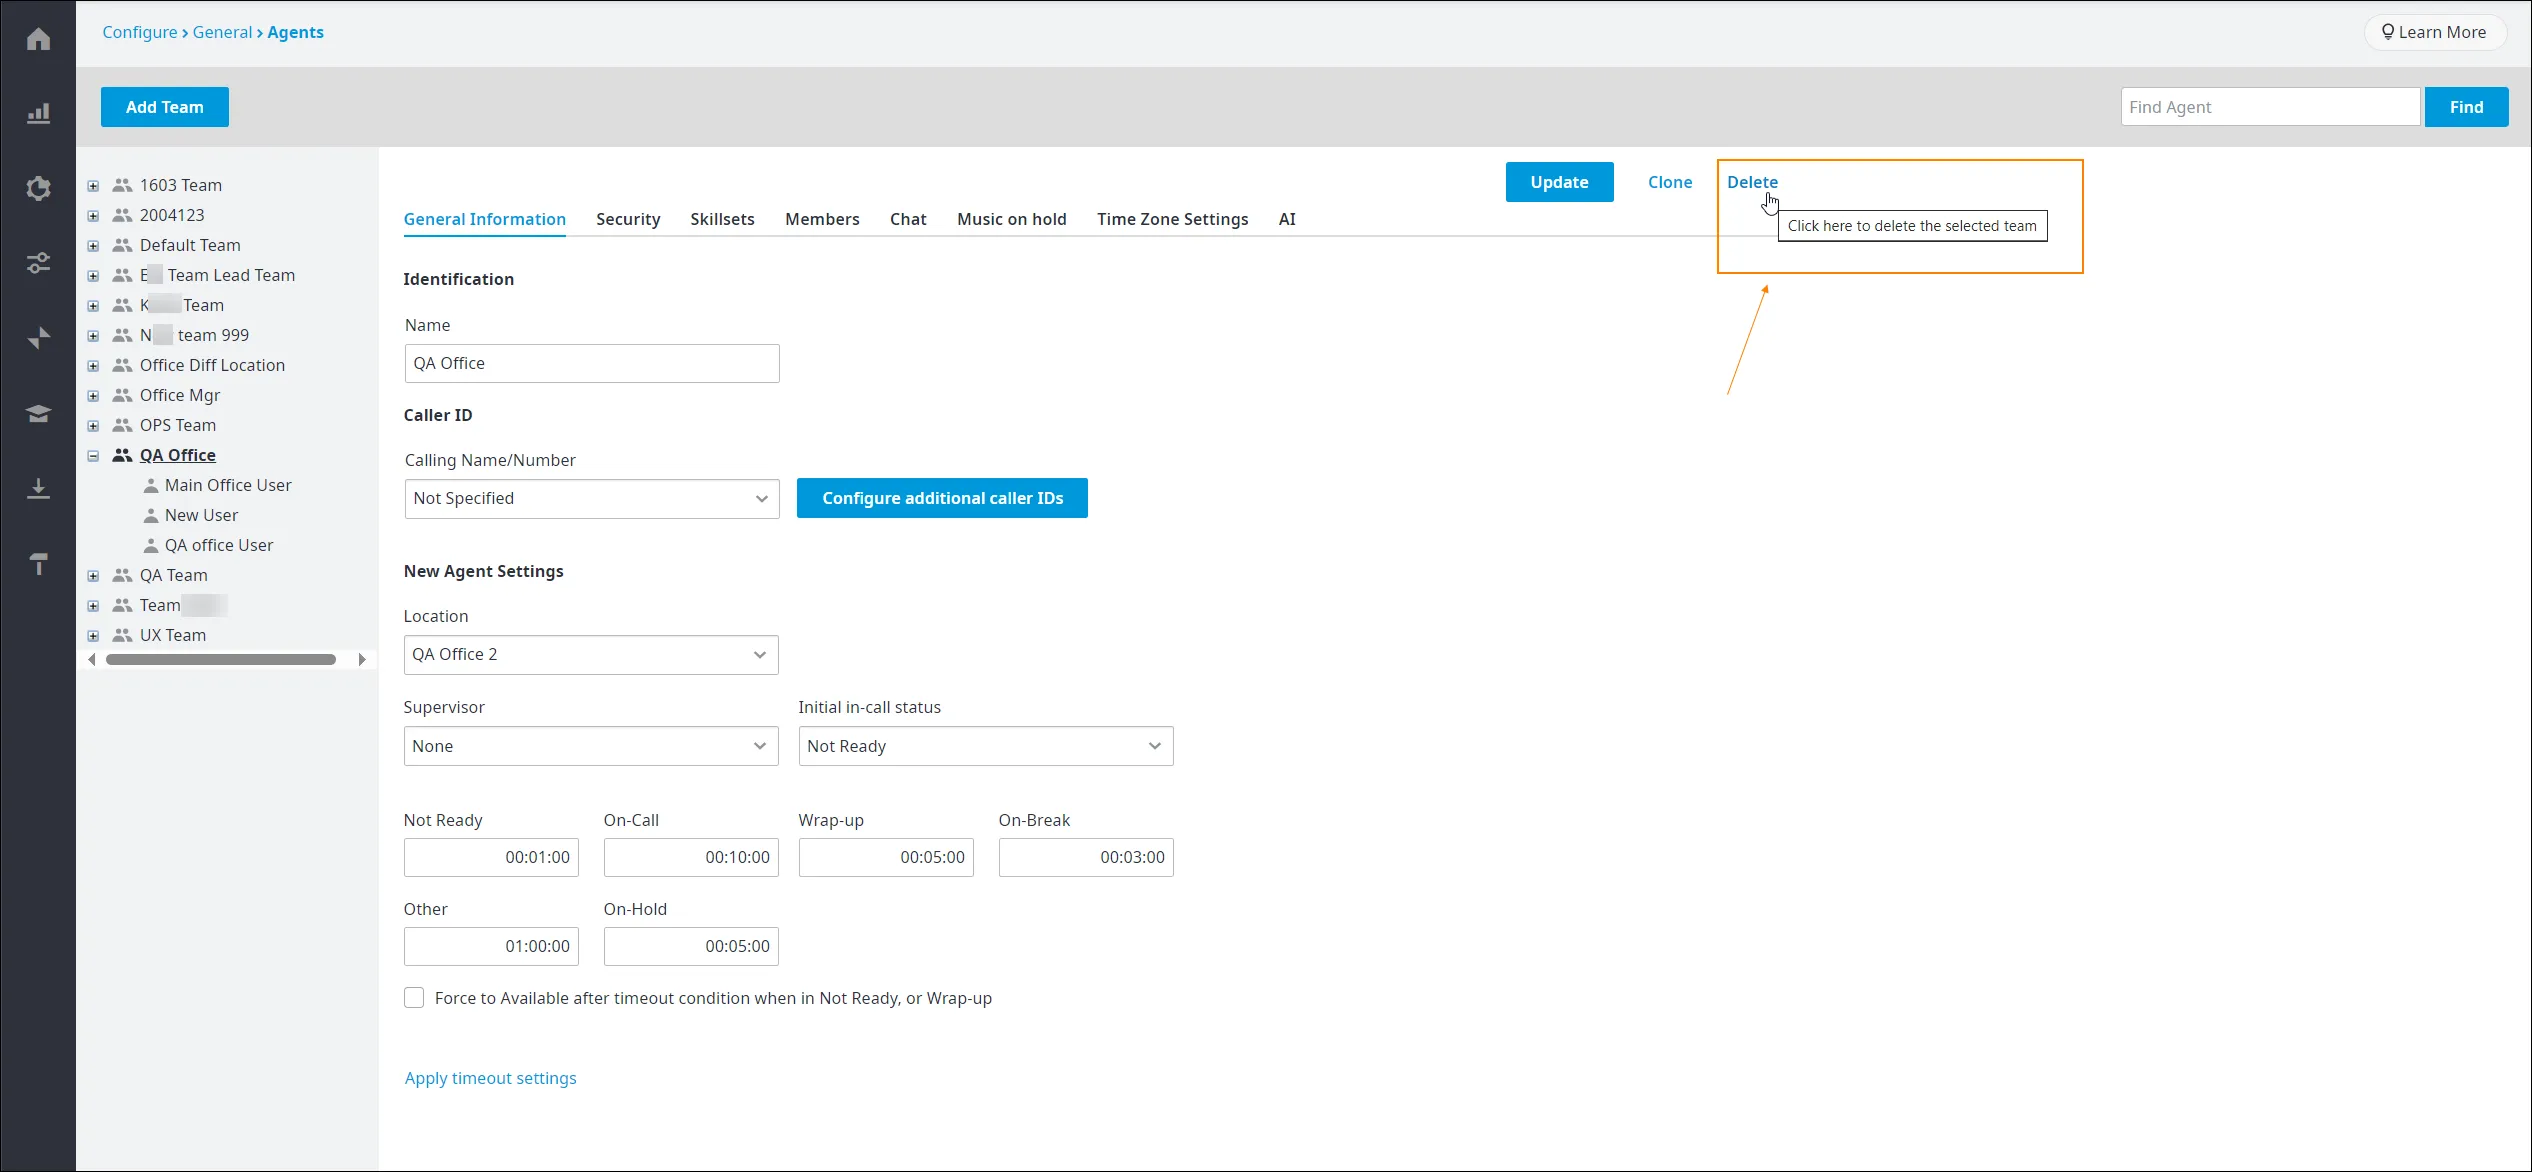Click the Clone link

(x=1670, y=182)
